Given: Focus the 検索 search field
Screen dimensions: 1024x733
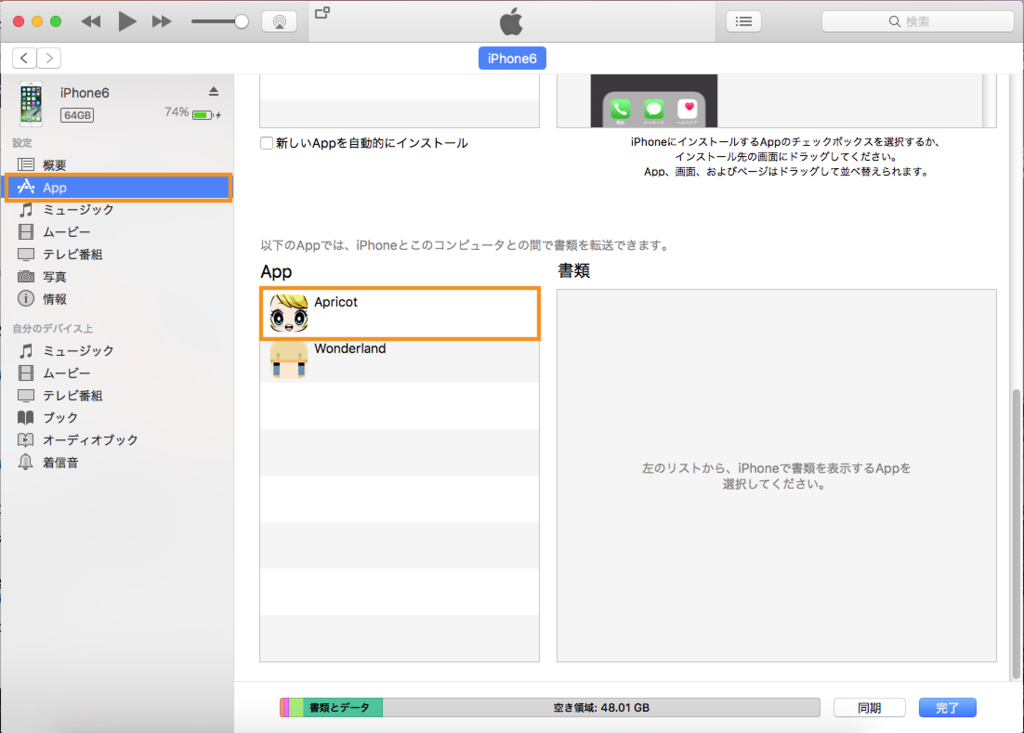Looking at the screenshot, I should (x=917, y=22).
